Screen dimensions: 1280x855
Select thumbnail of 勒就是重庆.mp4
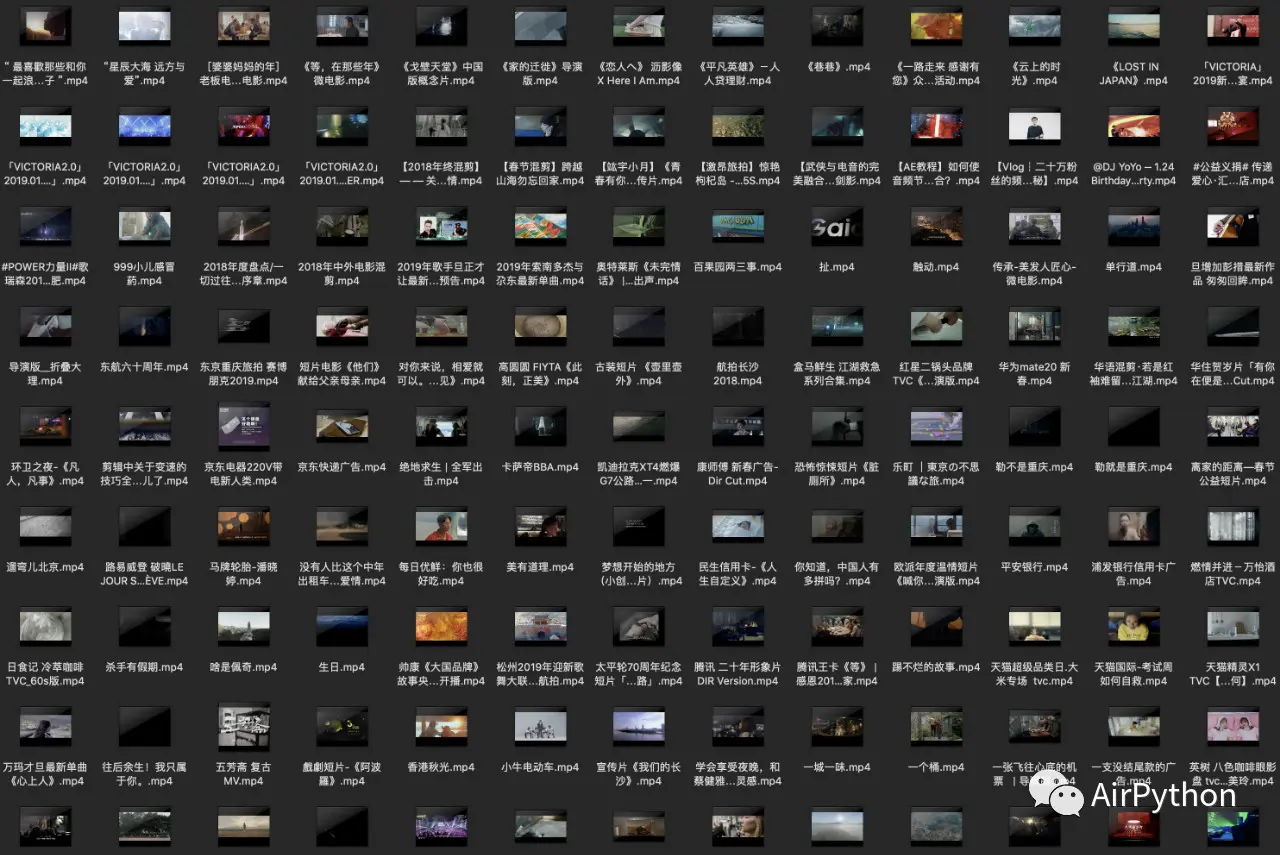pyautogui.click(x=1134, y=426)
